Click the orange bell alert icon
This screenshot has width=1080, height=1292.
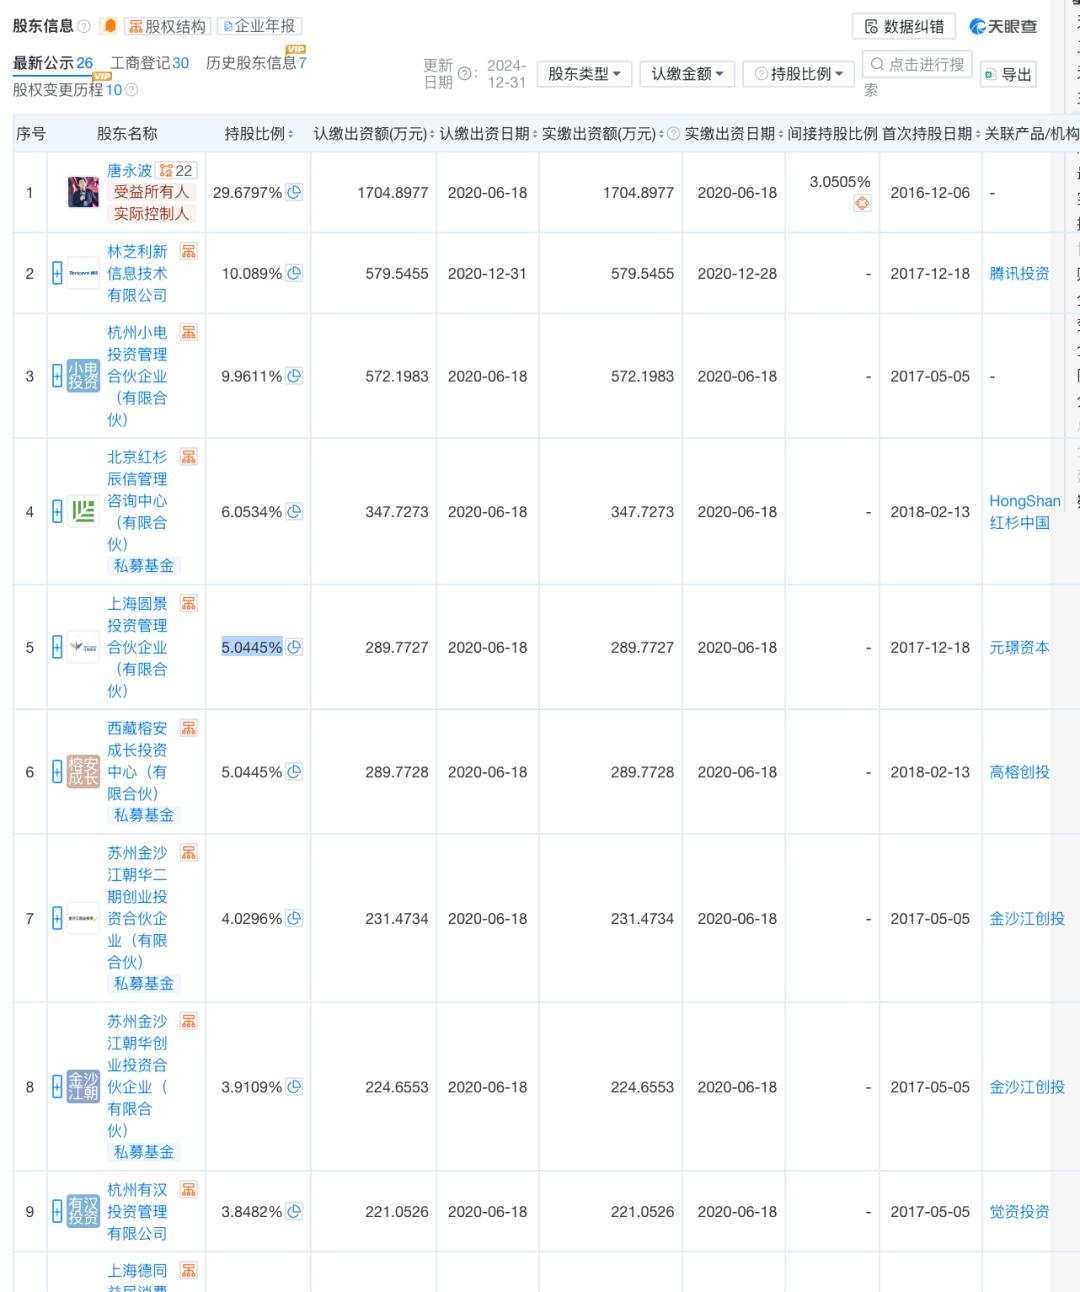tap(110, 26)
